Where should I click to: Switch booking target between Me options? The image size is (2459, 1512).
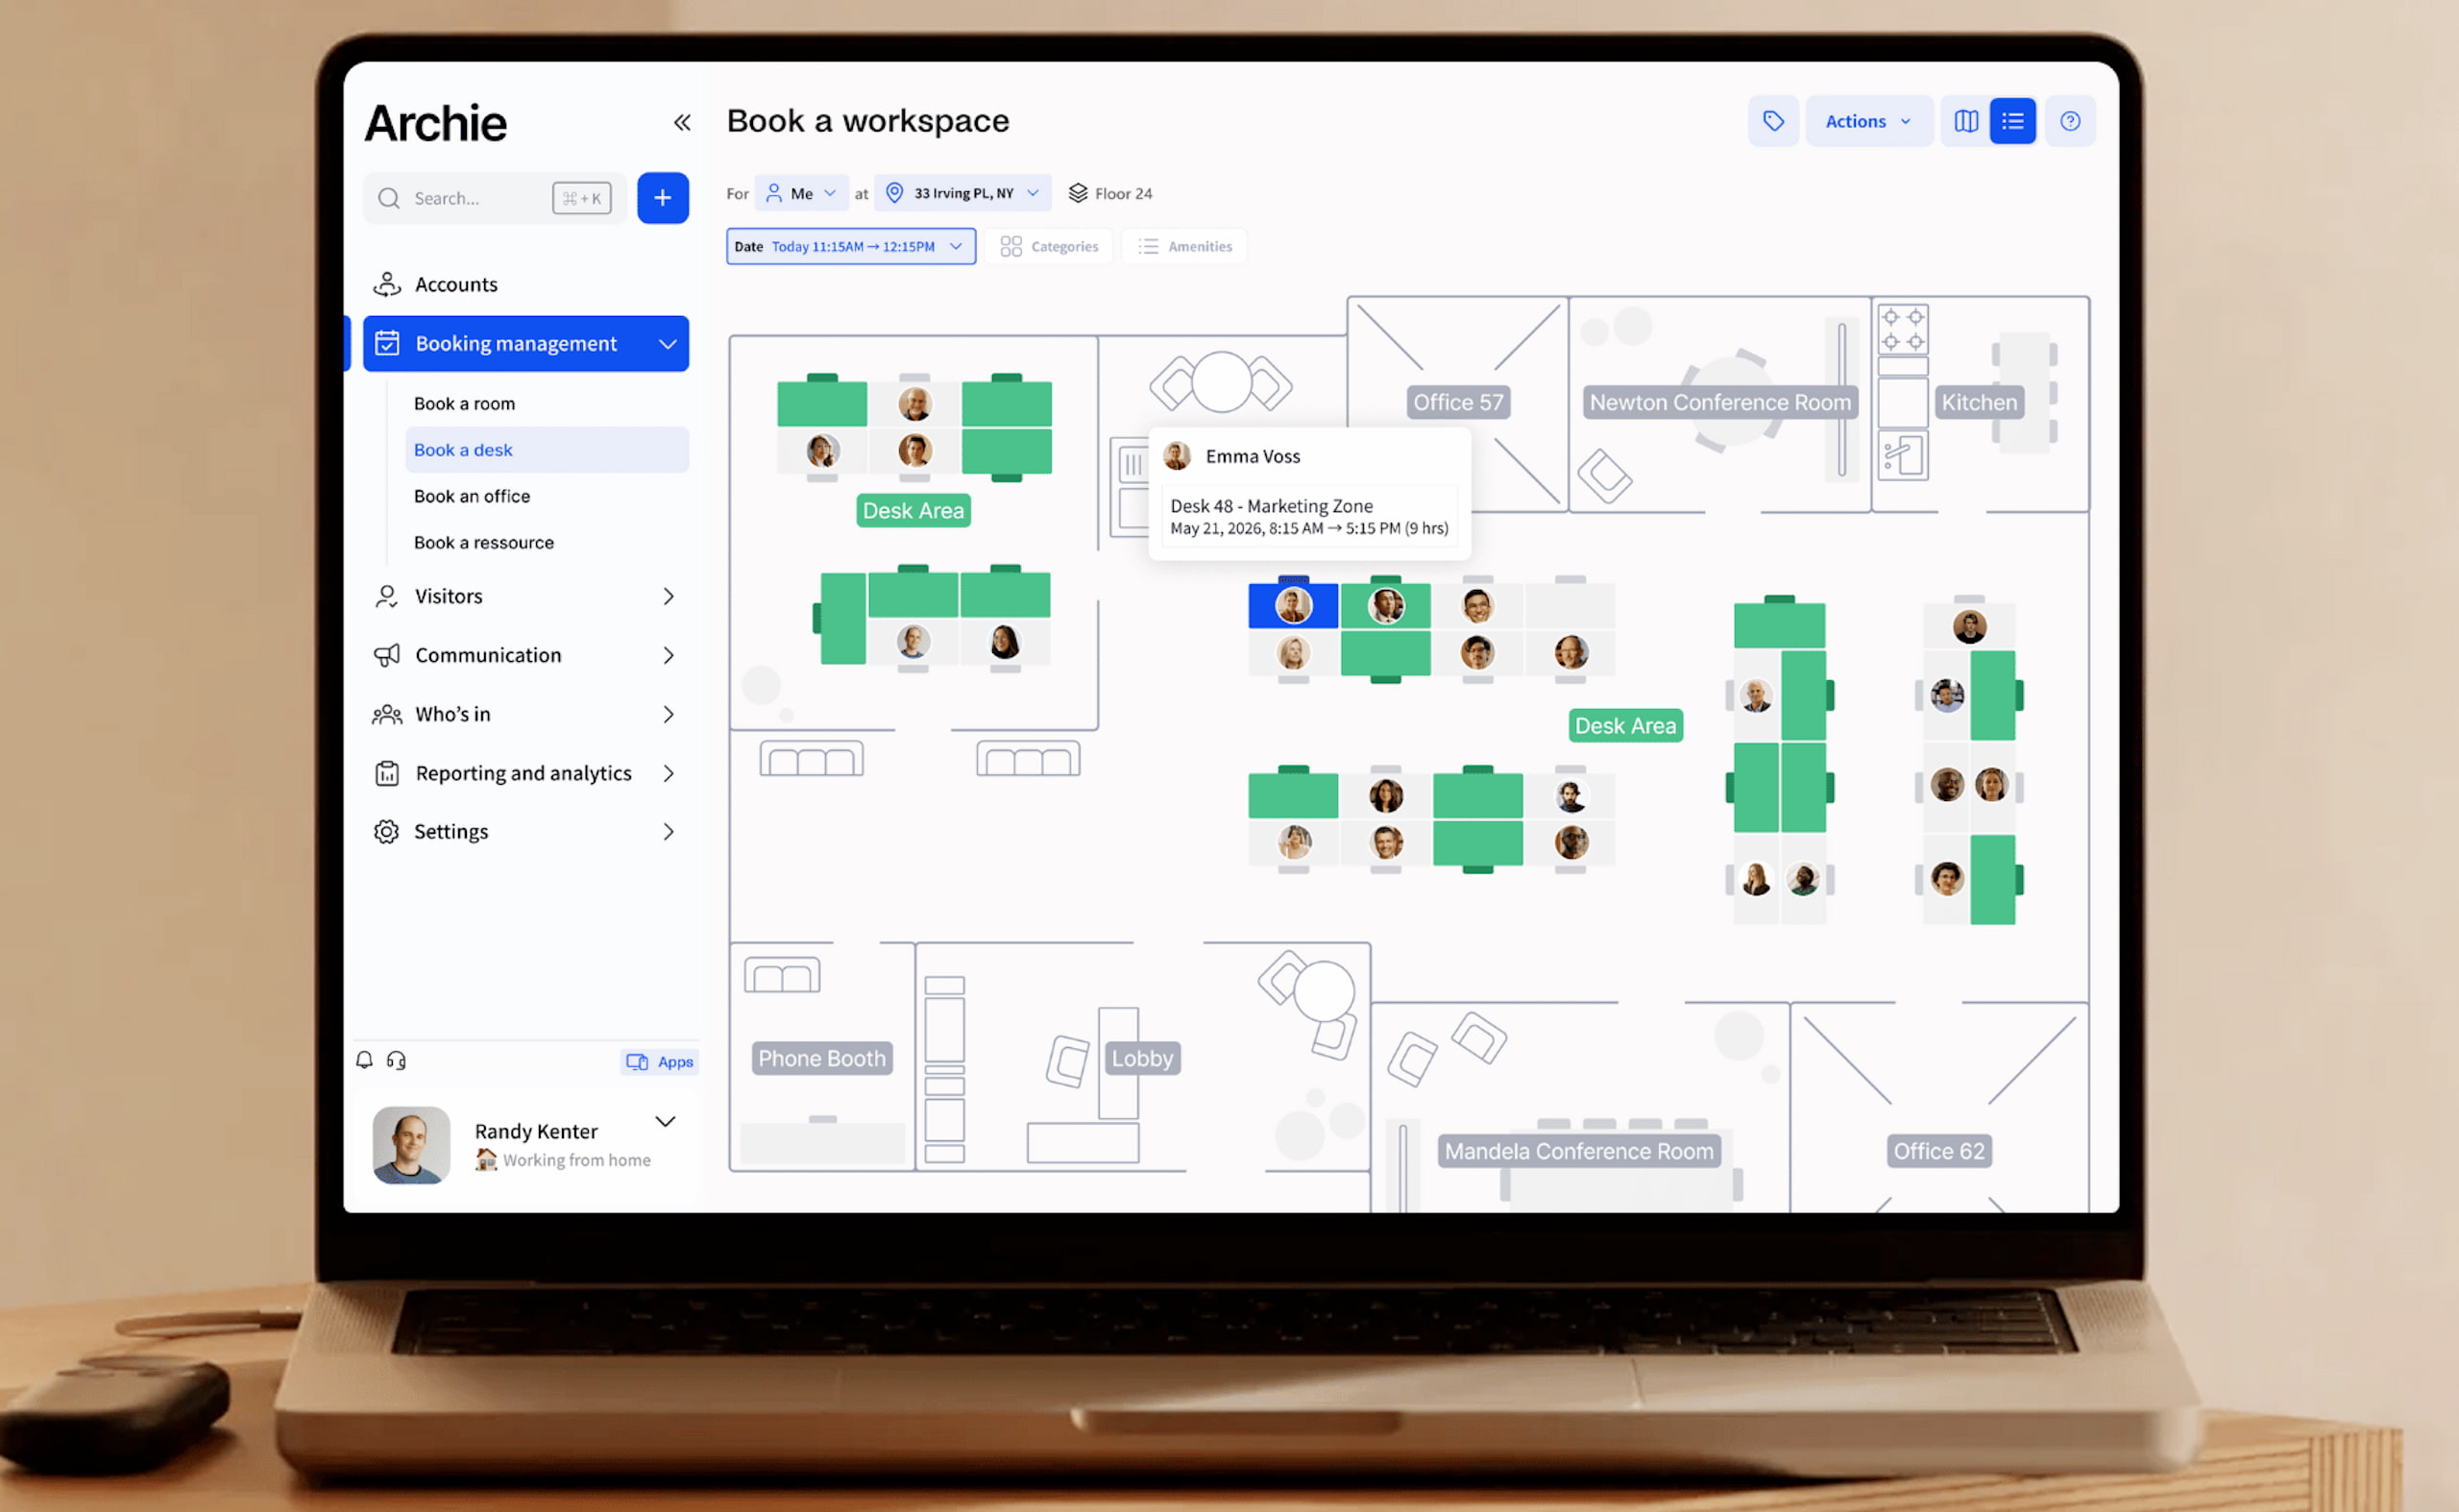(801, 192)
